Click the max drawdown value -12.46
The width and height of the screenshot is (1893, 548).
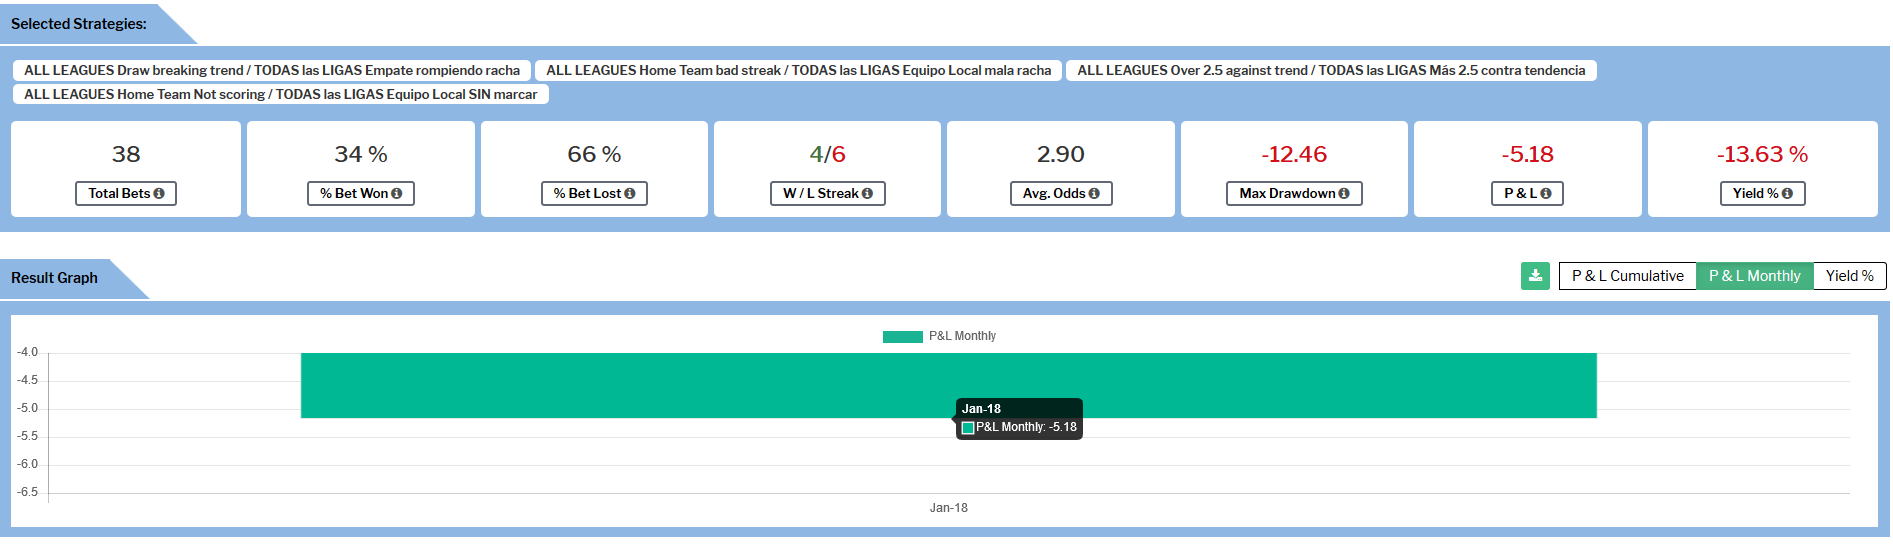click(1294, 154)
